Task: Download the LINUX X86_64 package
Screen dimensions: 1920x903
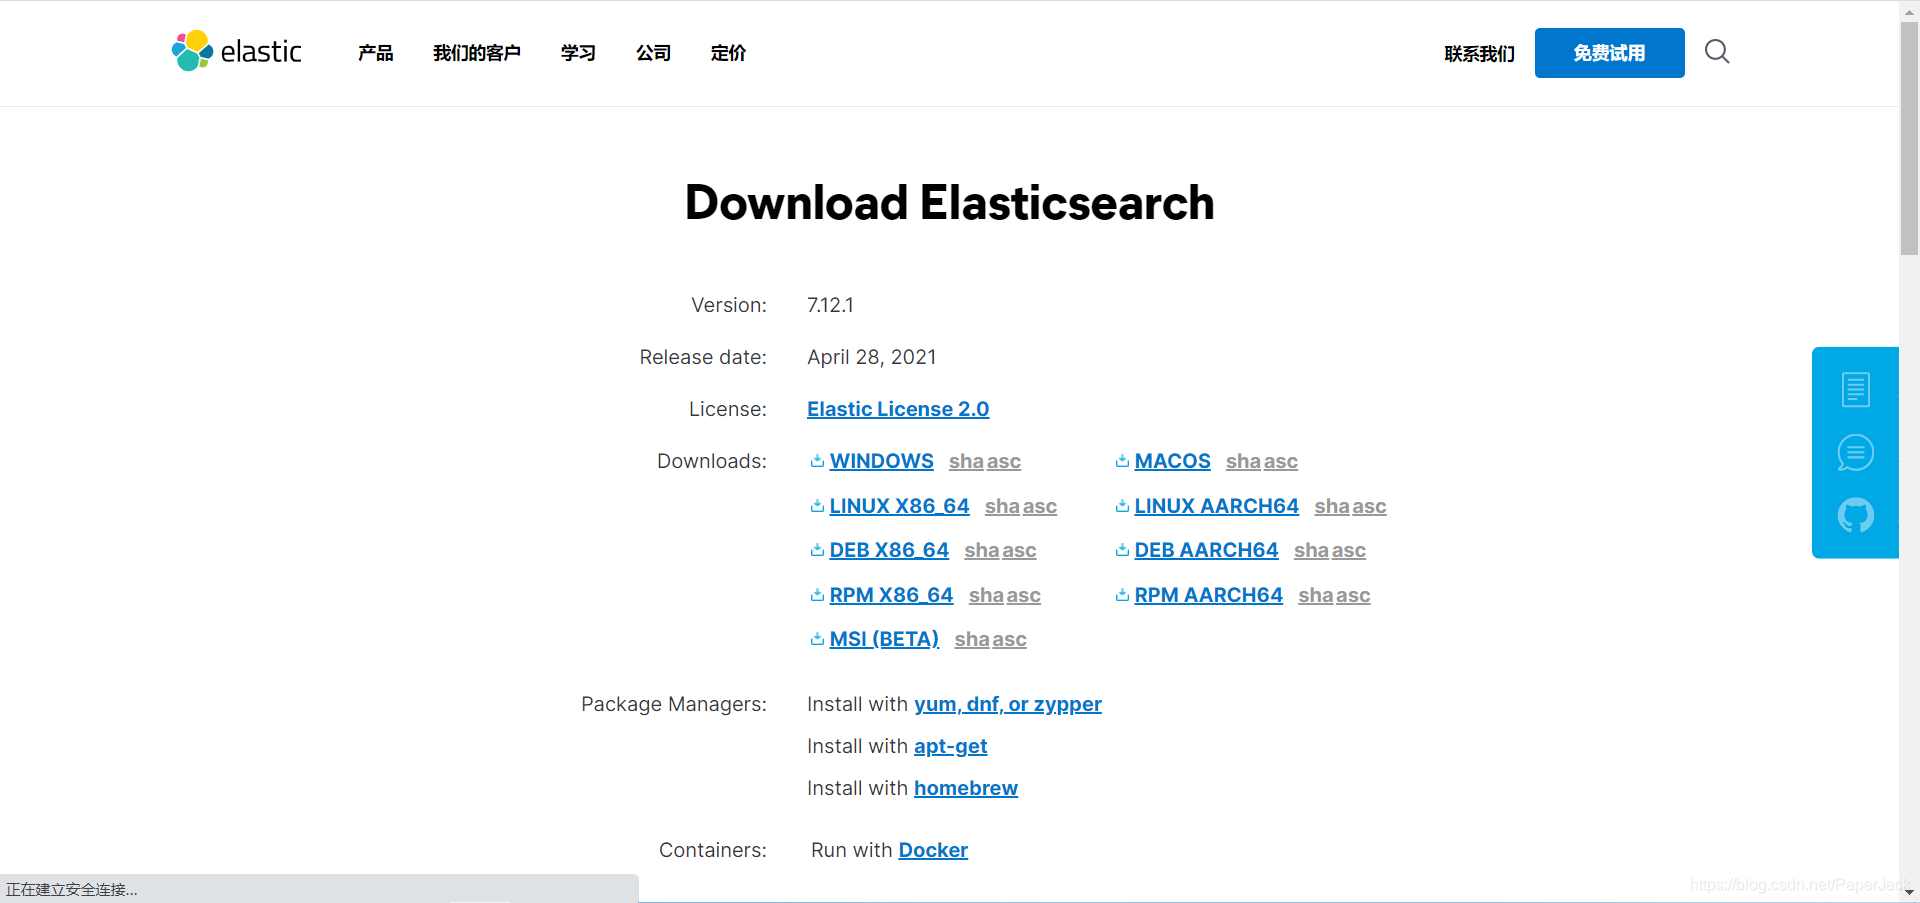Action: coord(899,506)
